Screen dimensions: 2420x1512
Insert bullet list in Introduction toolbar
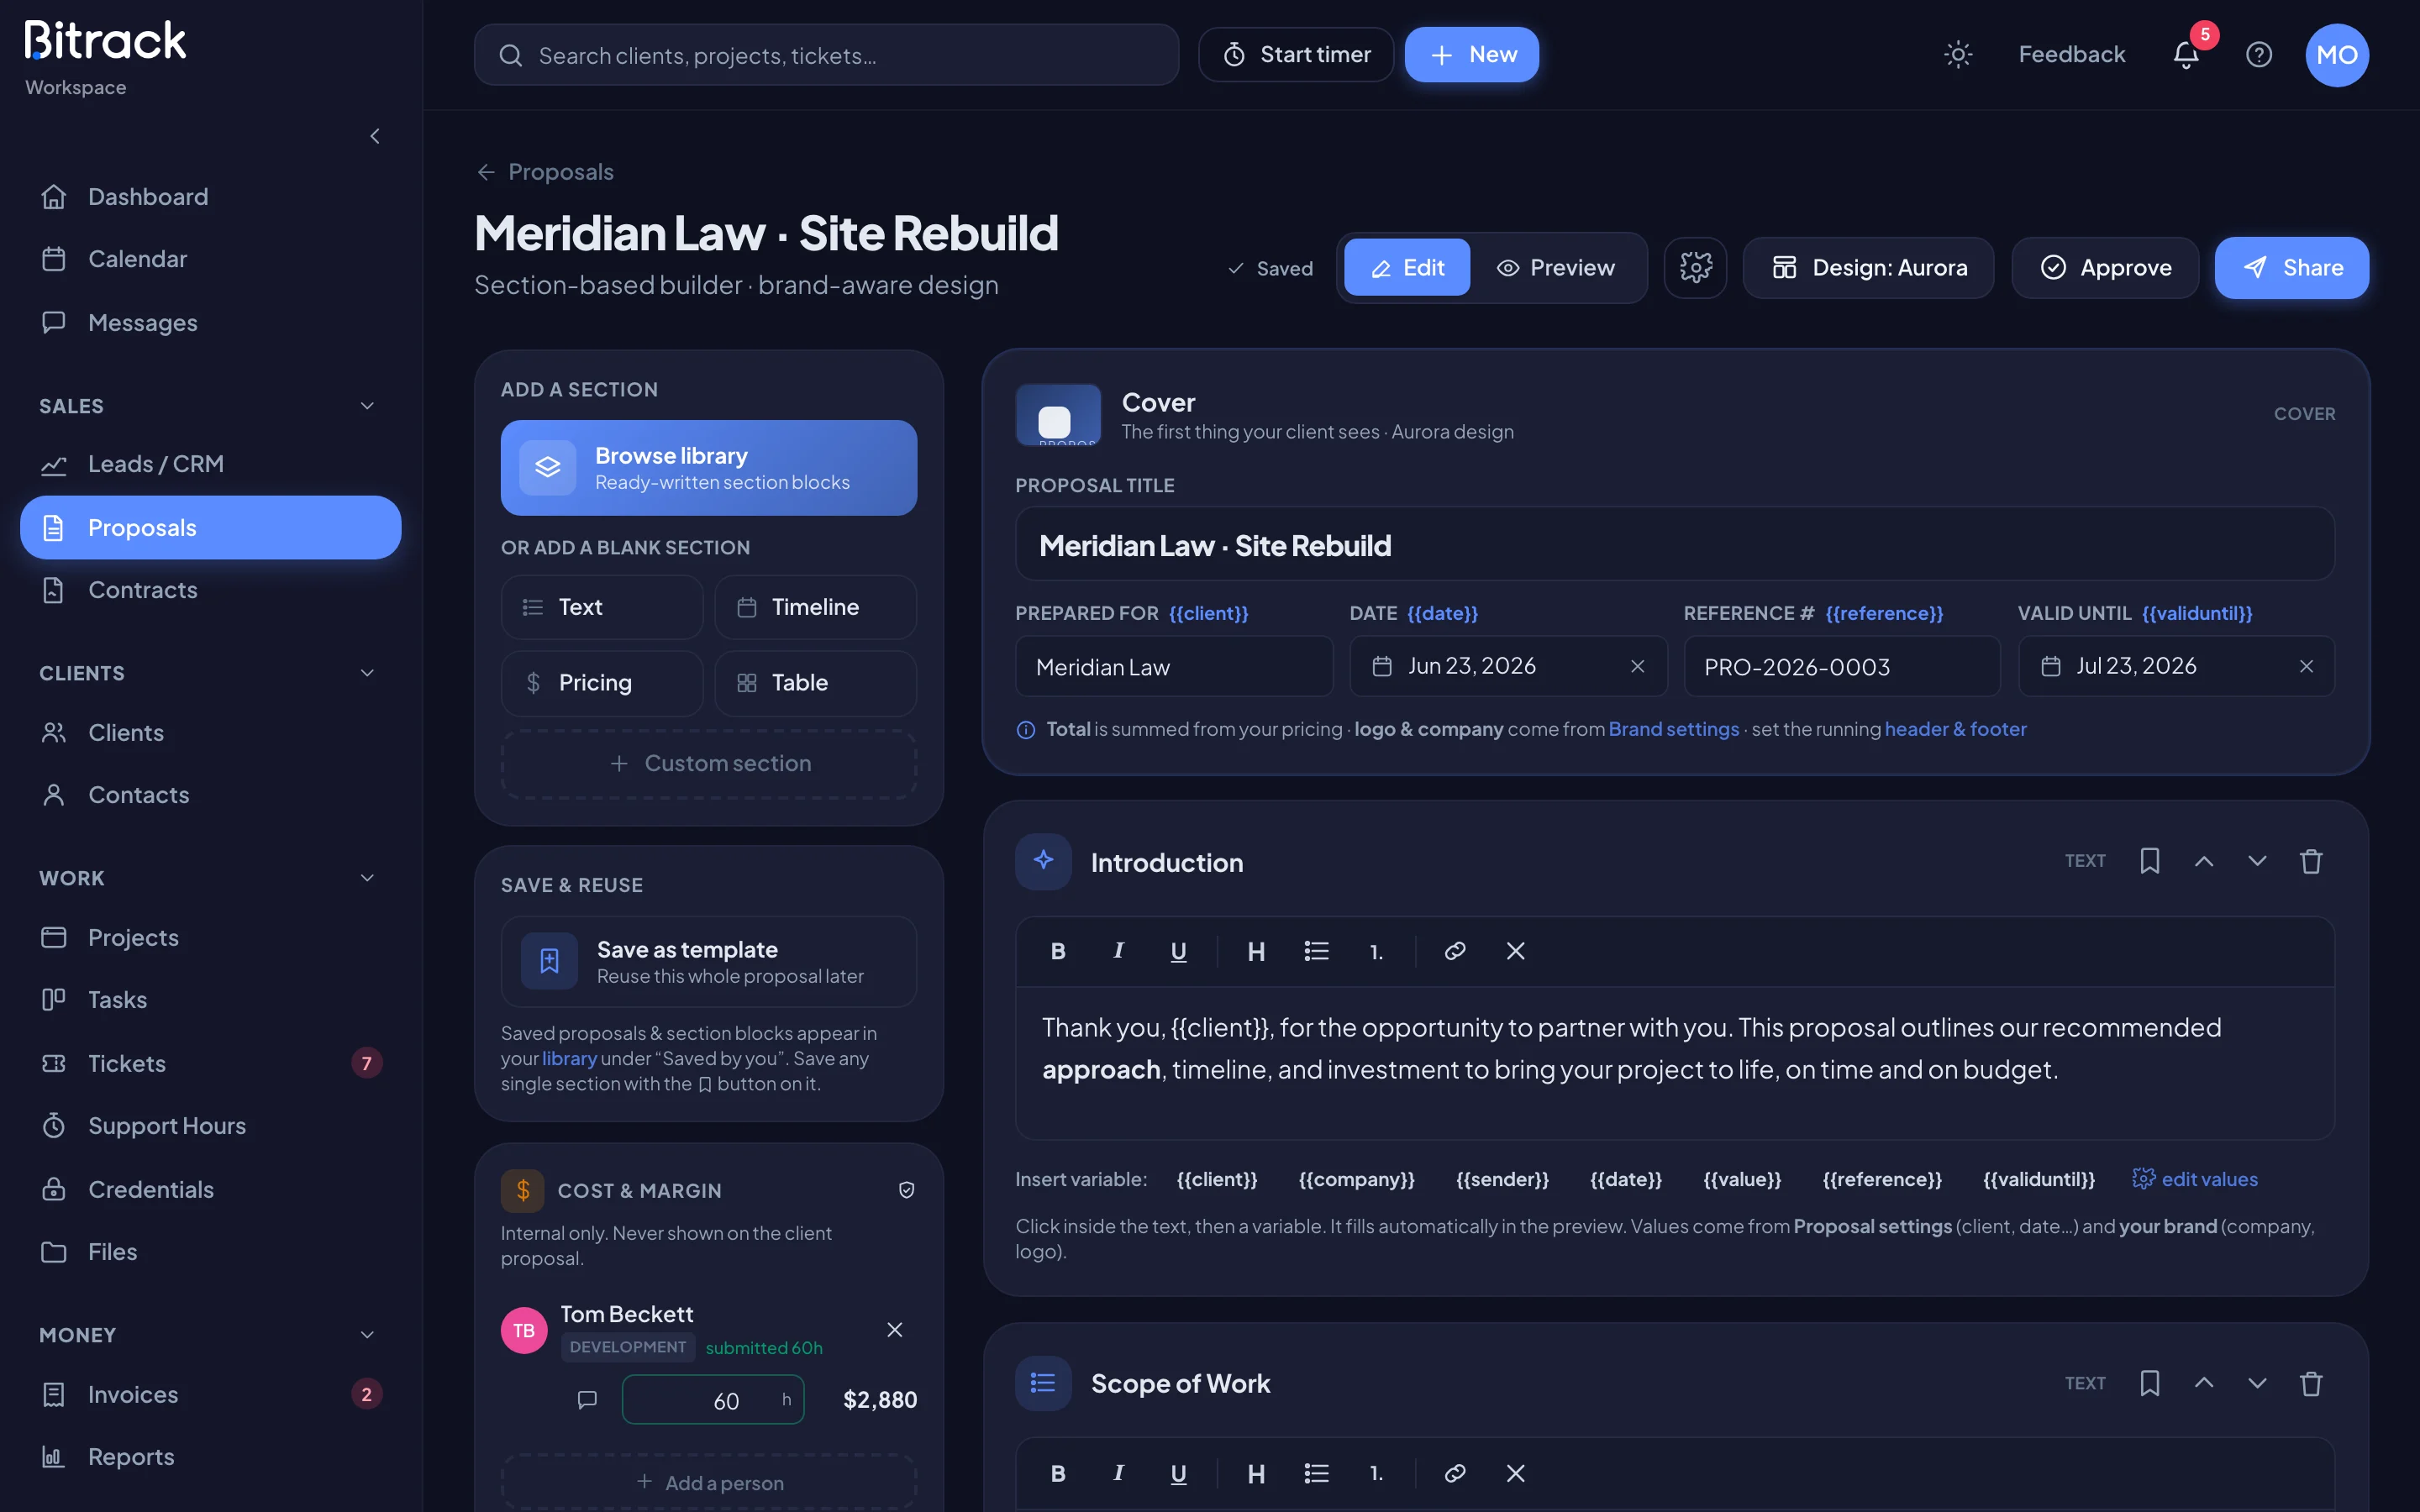pos(1316,951)
